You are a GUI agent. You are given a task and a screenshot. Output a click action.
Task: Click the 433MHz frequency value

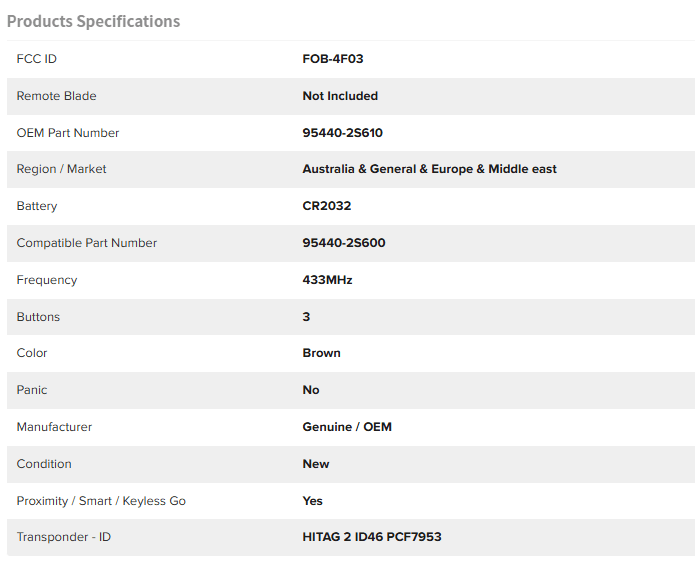(x=327, y=280)
